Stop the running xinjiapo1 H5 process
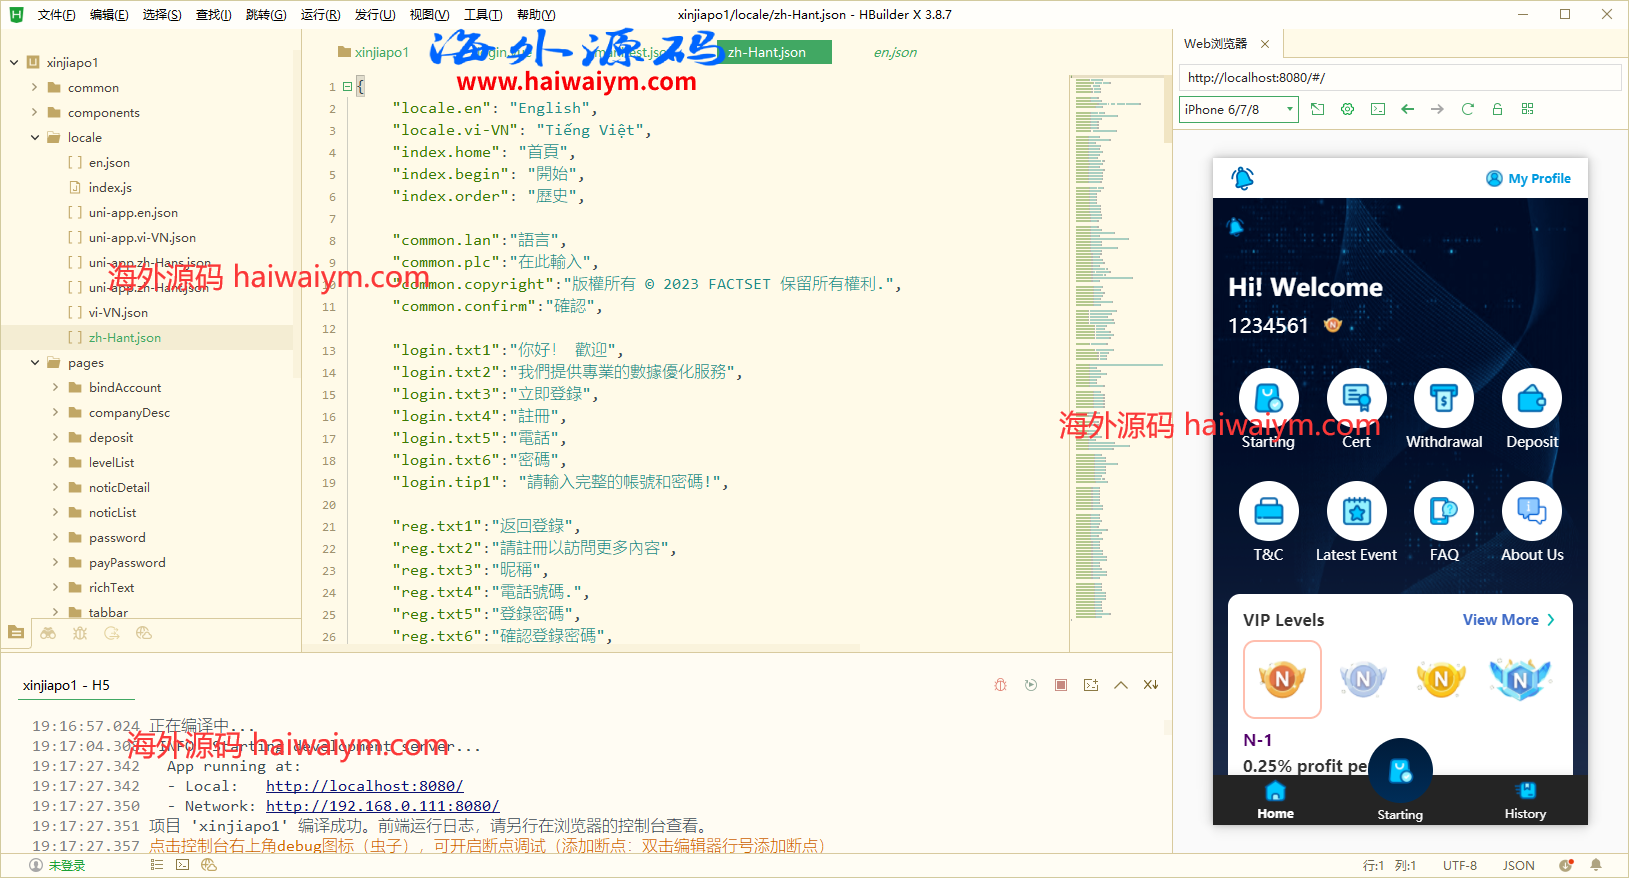This screenshot has width=1629, height=878. click(x=1060, y=685)
